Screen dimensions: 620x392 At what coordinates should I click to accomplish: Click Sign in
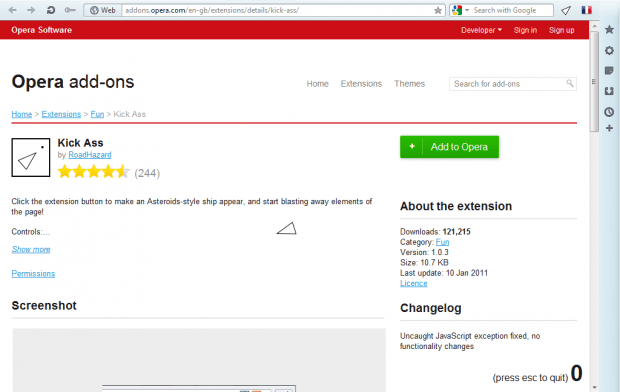tap(525, 30)
